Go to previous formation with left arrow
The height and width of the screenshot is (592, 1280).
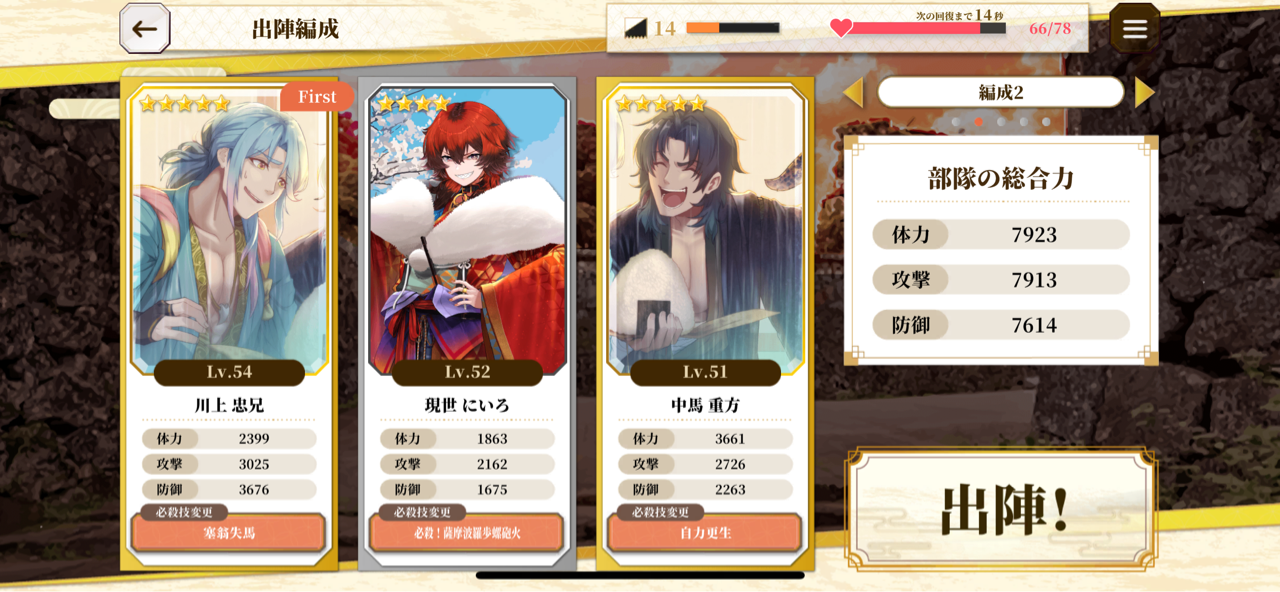(853, 92)
